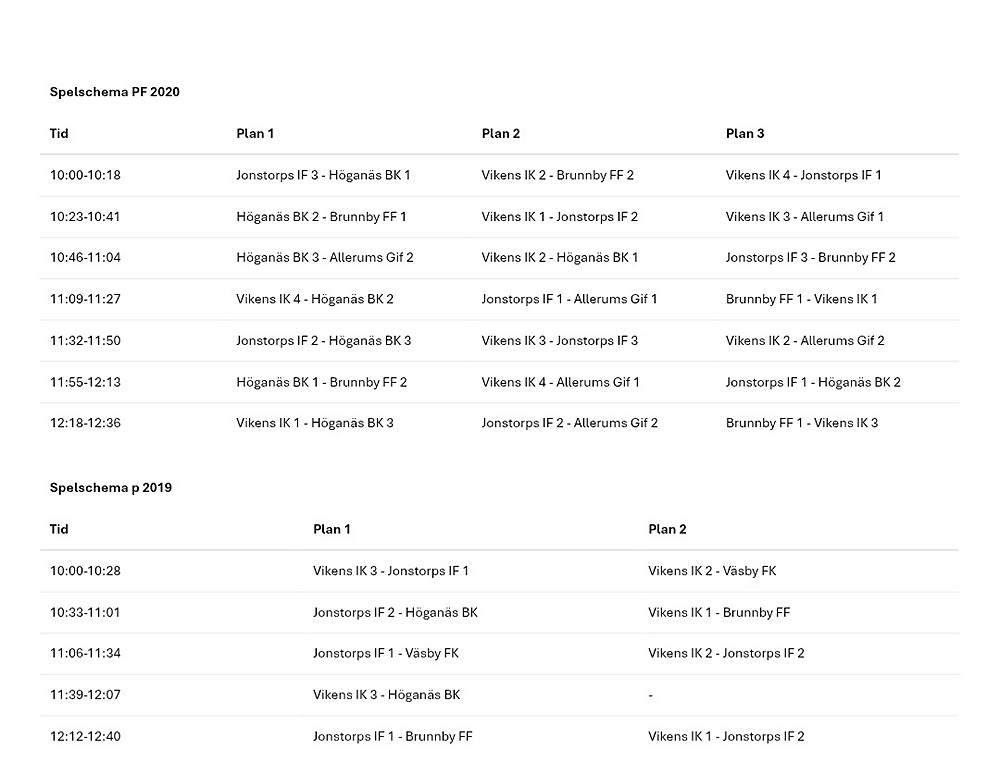Screen dimensions: 1000x775
Task: Select match Vikens IK 2 - Allerums Gif 2
Action: click(x=805, y=341)
